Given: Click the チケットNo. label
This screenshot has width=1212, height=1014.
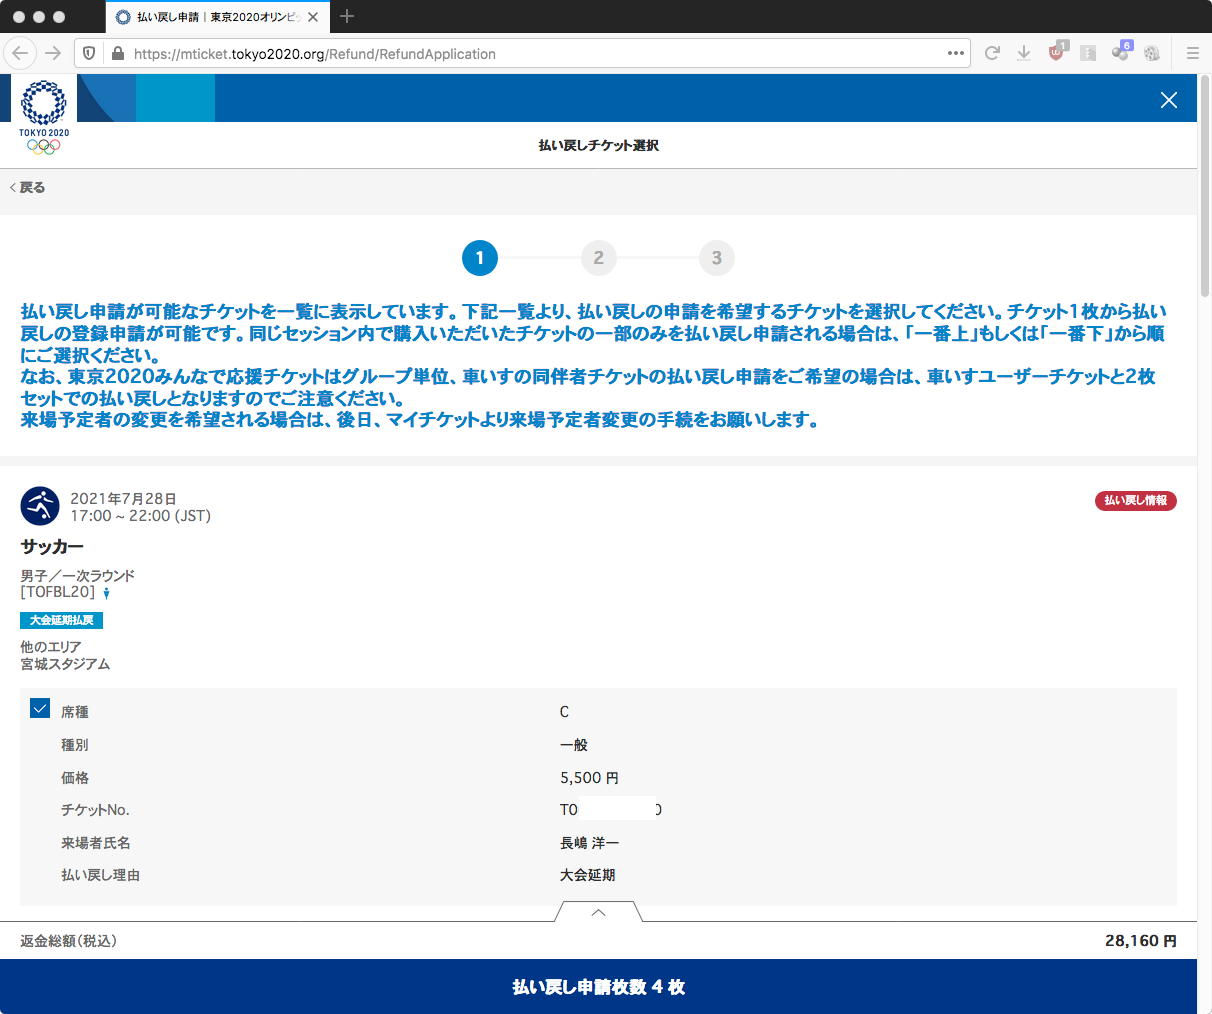Looking at the screenshot, I should pyautogui.click(x=95, y=810).
